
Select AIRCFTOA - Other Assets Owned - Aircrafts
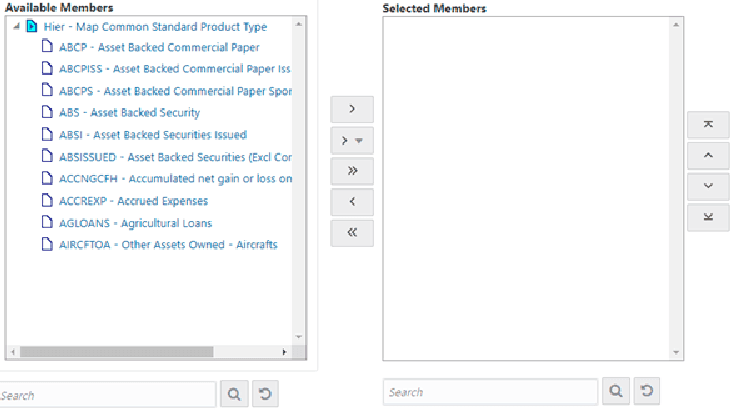click(168, 245)
